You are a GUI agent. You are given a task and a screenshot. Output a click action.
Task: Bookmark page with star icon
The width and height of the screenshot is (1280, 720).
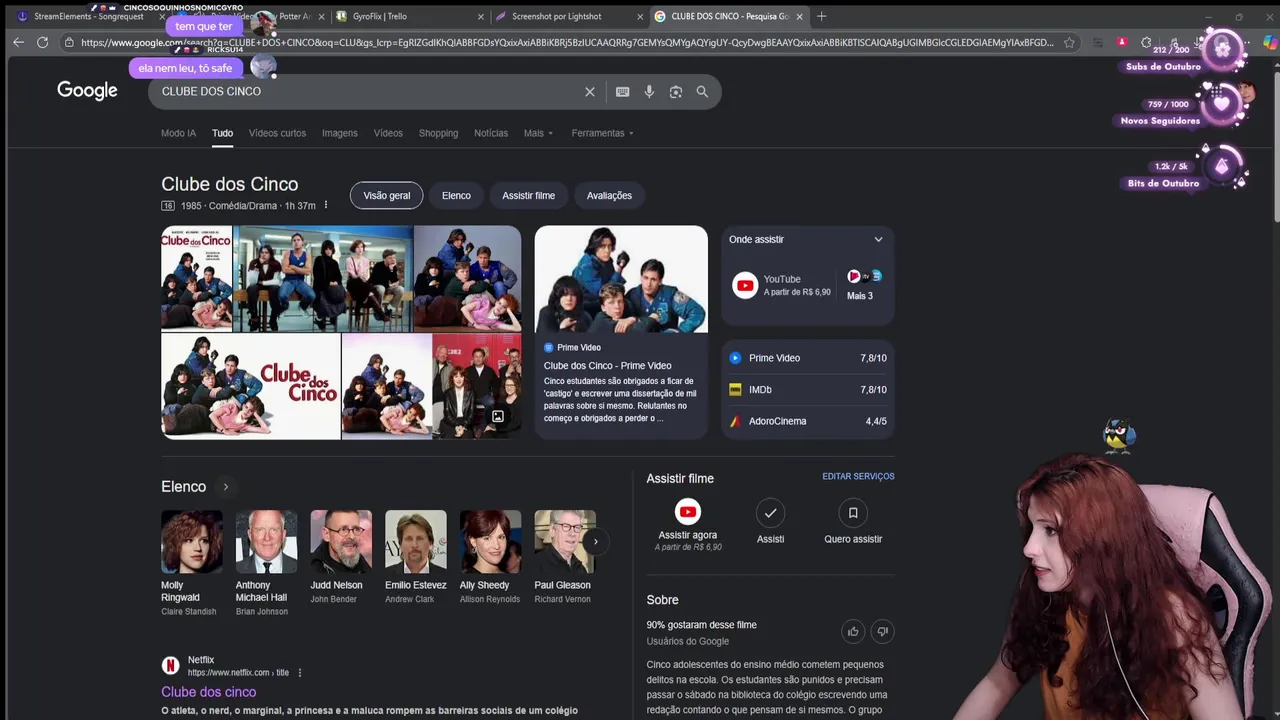1069,43
